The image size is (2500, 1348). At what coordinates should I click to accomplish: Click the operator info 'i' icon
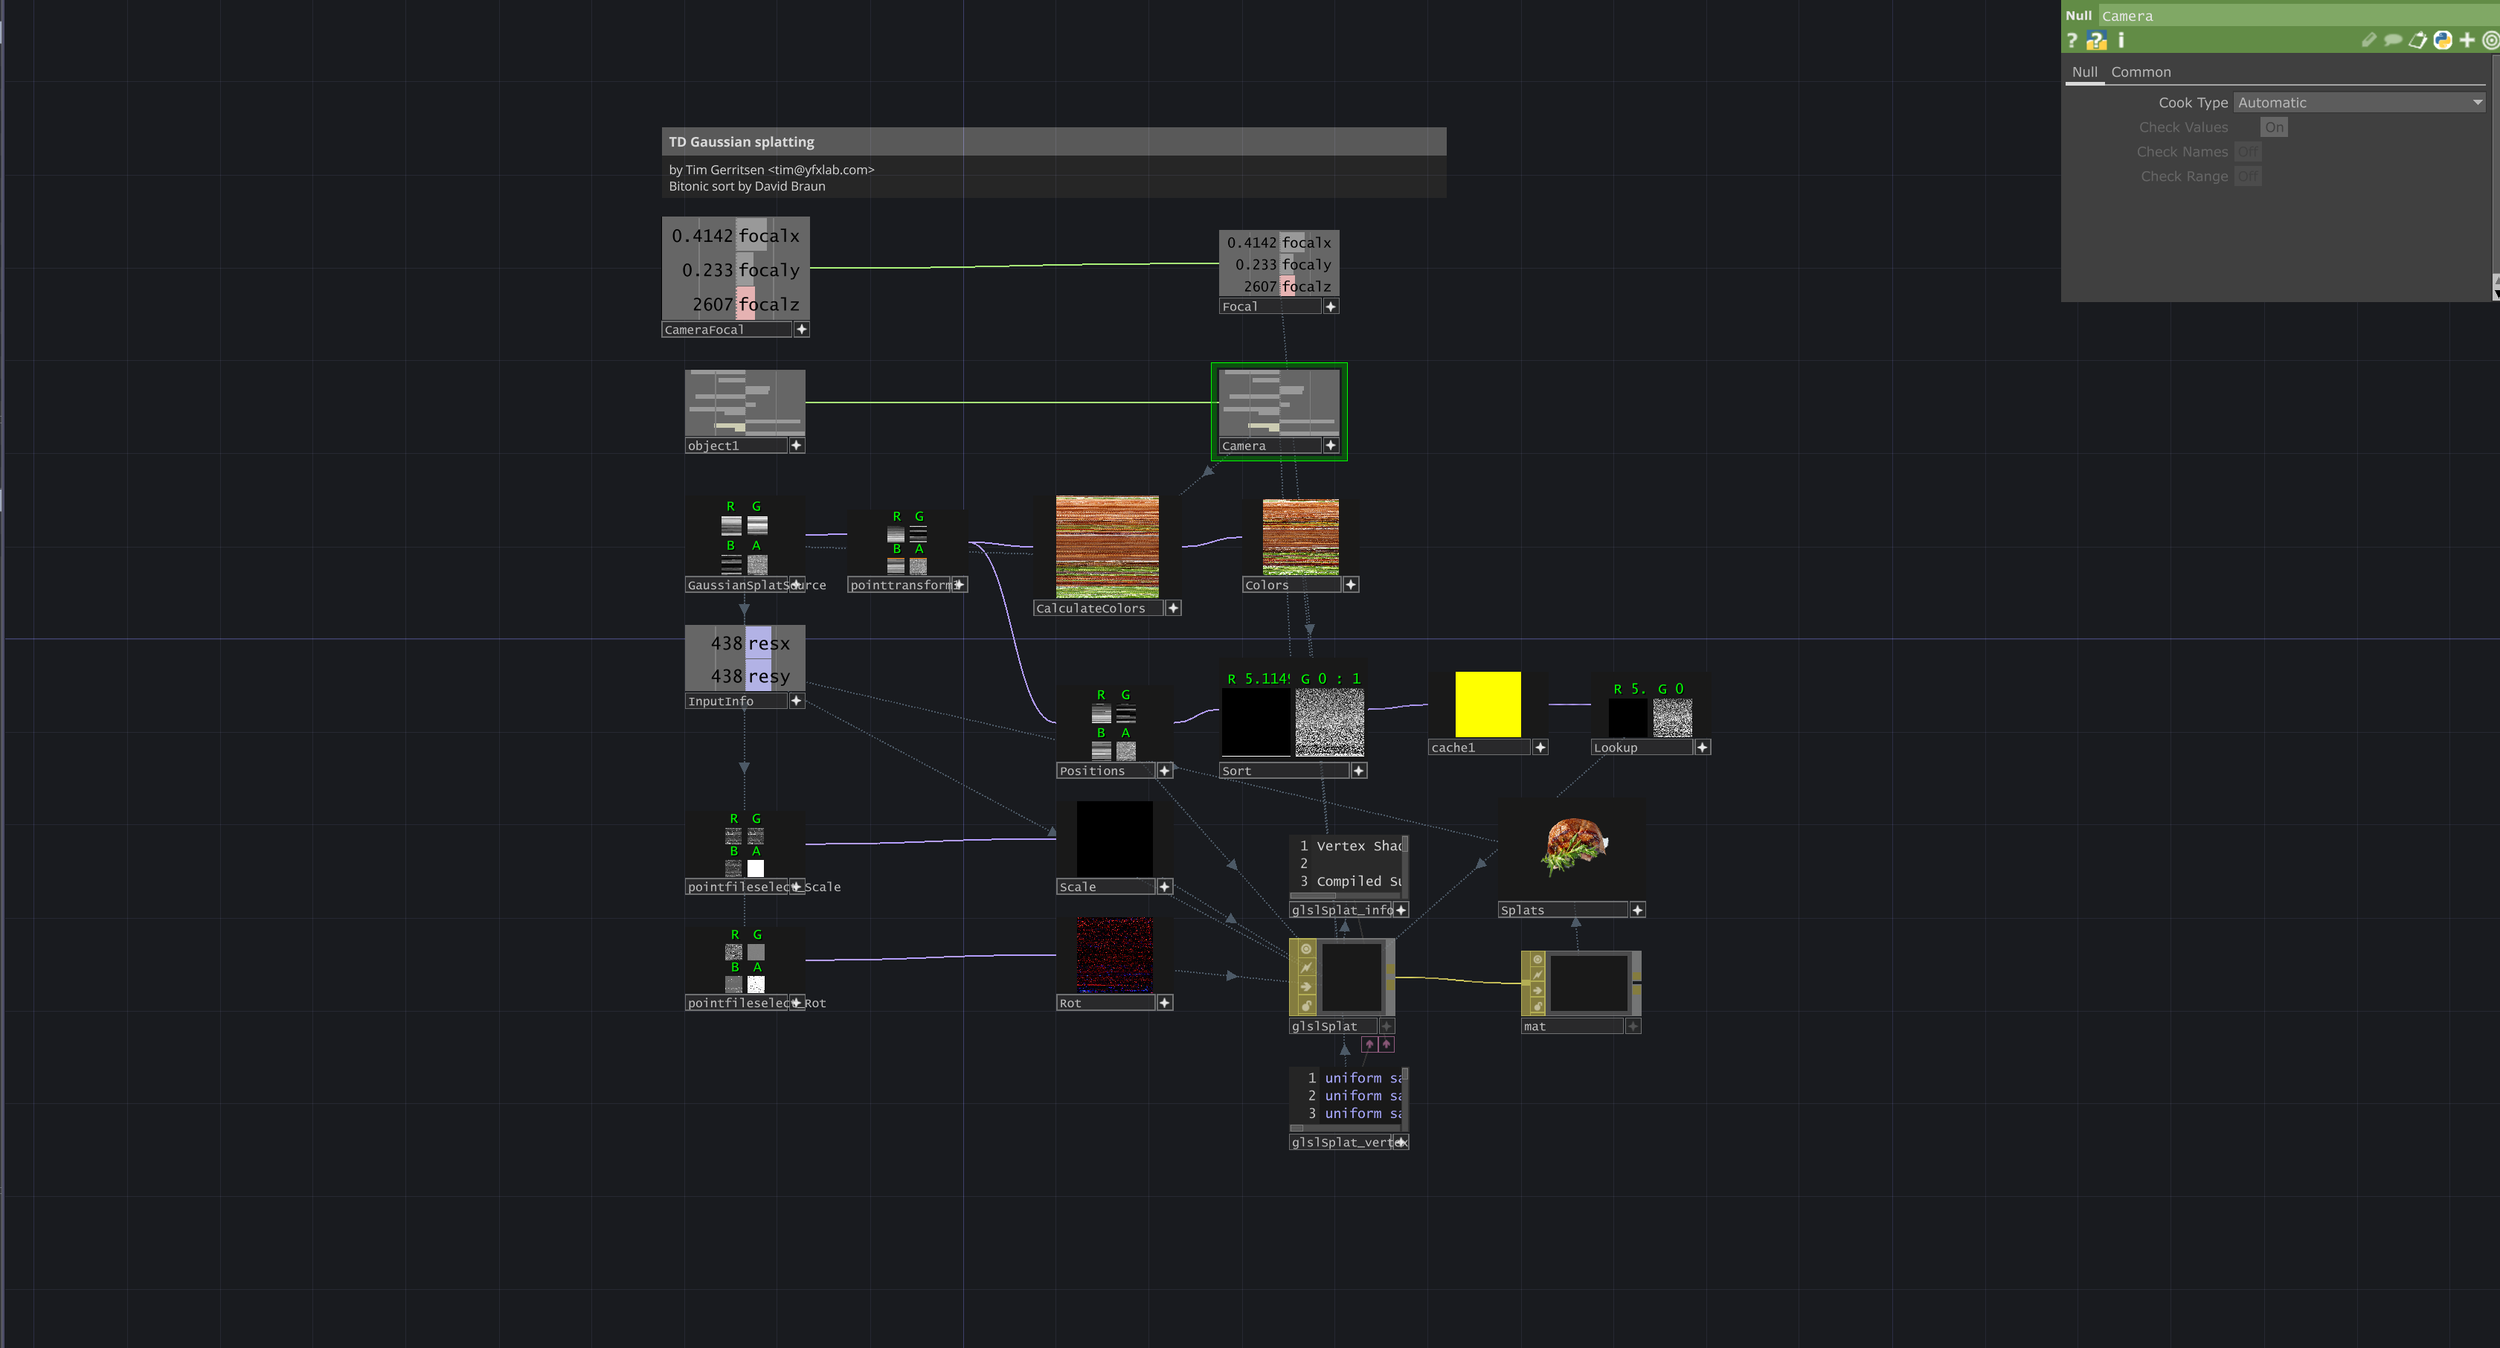tap(2120, 40)
